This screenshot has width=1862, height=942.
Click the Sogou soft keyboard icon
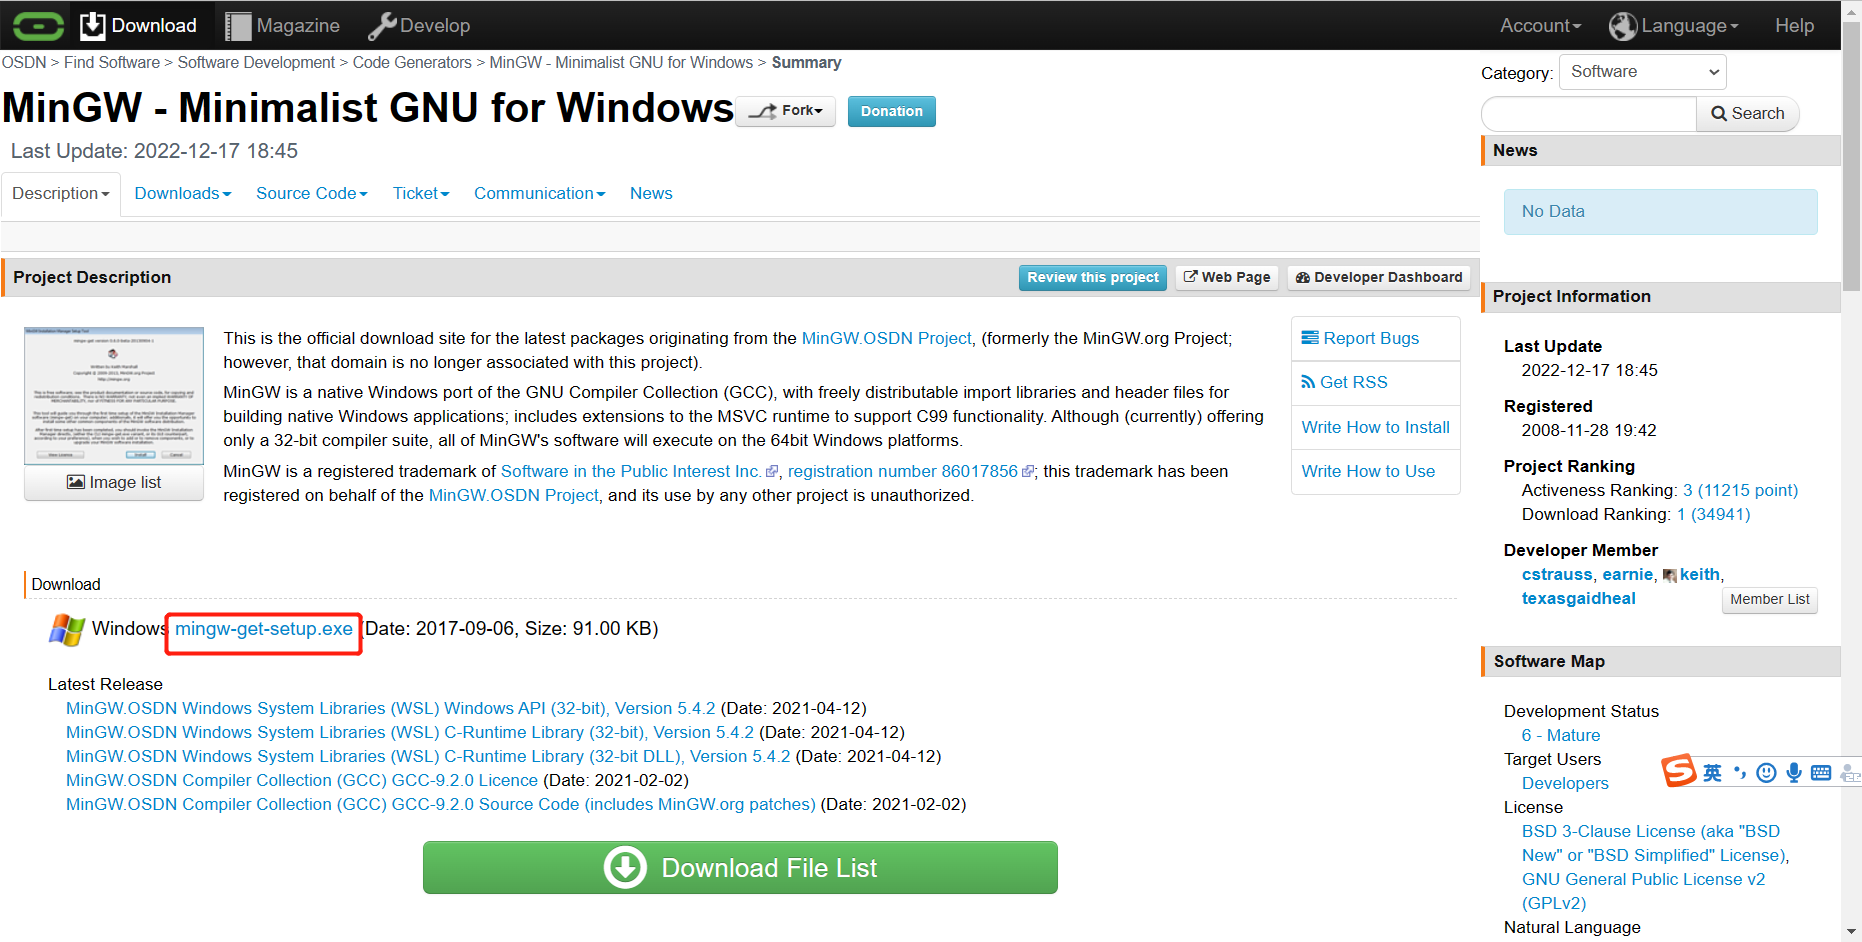tap(1821, 773)
